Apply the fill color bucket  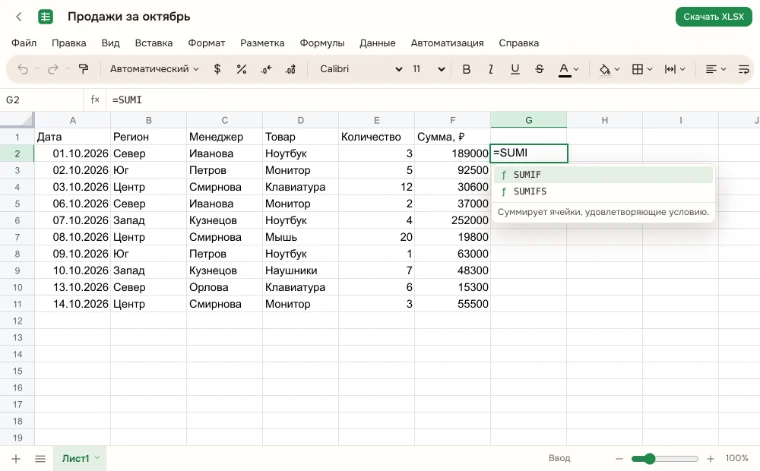pyautogui.click(x=604, y=70)
